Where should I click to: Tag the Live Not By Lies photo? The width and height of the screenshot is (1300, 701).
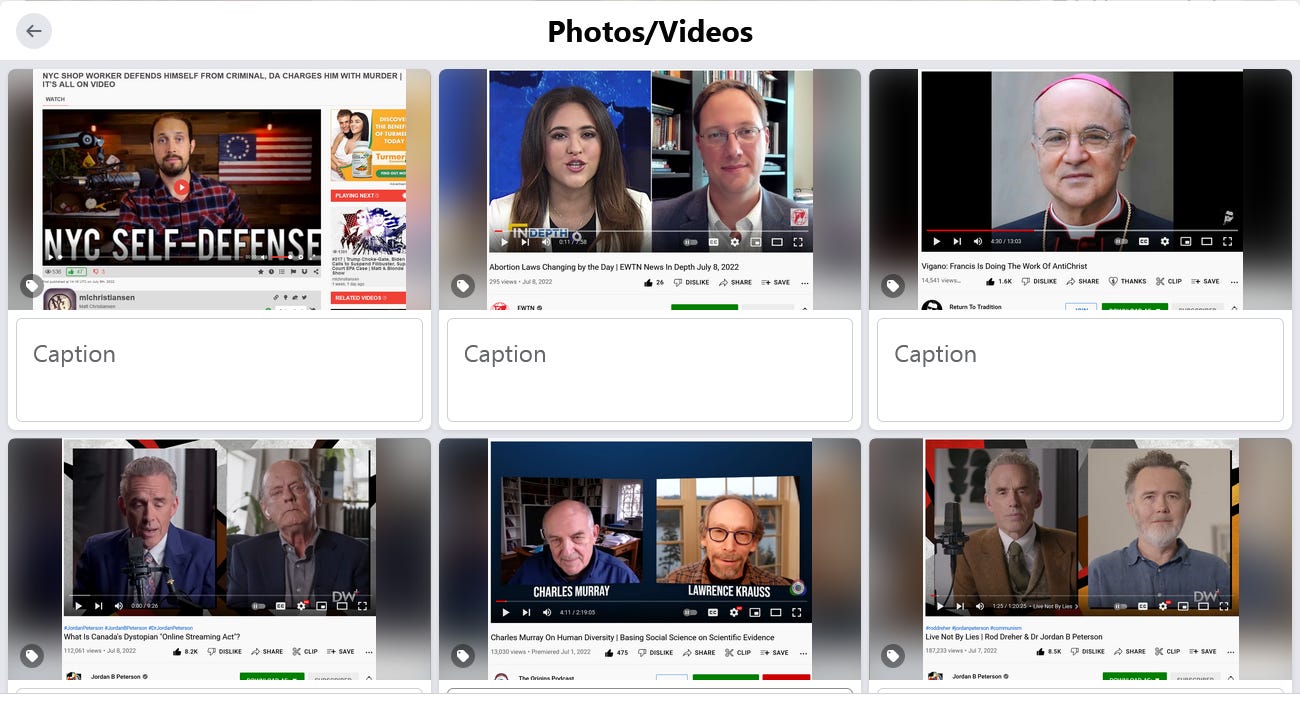[893, 656]
